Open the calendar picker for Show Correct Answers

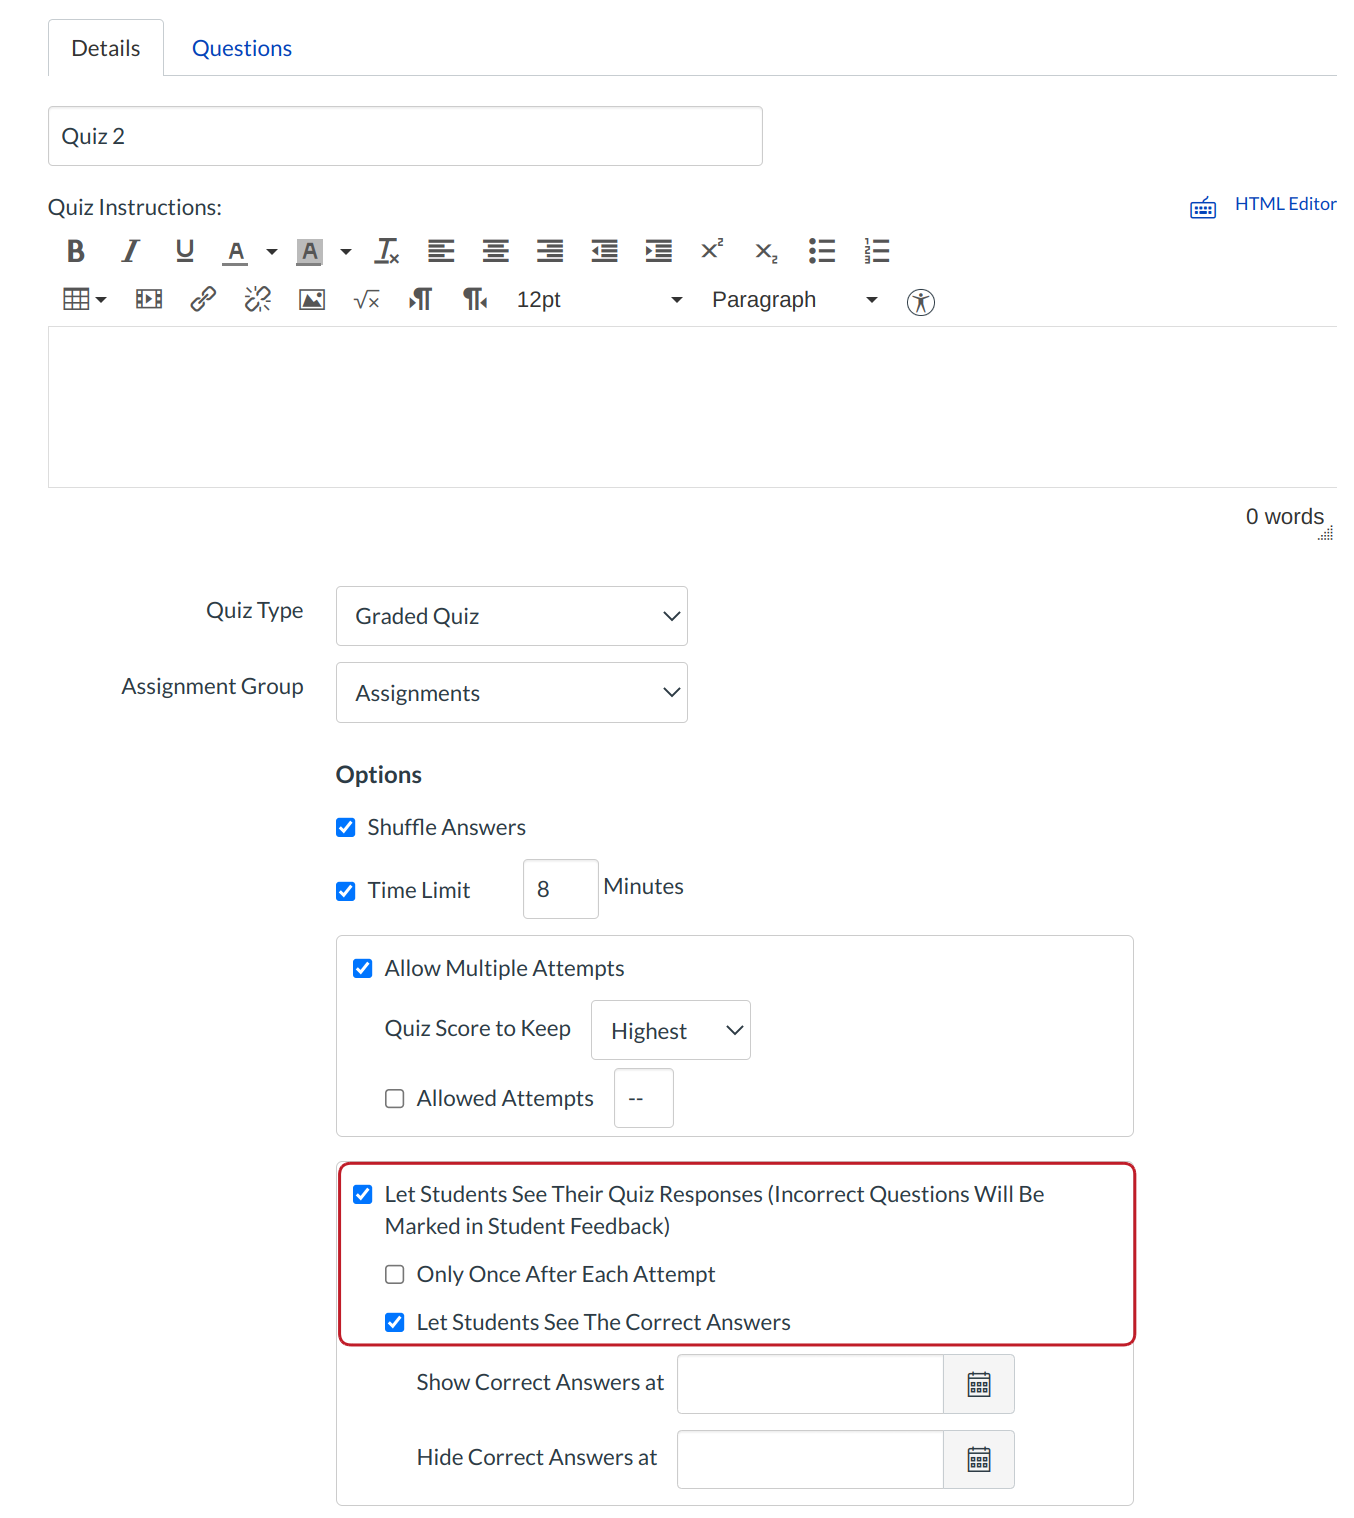click(978, 1384)
